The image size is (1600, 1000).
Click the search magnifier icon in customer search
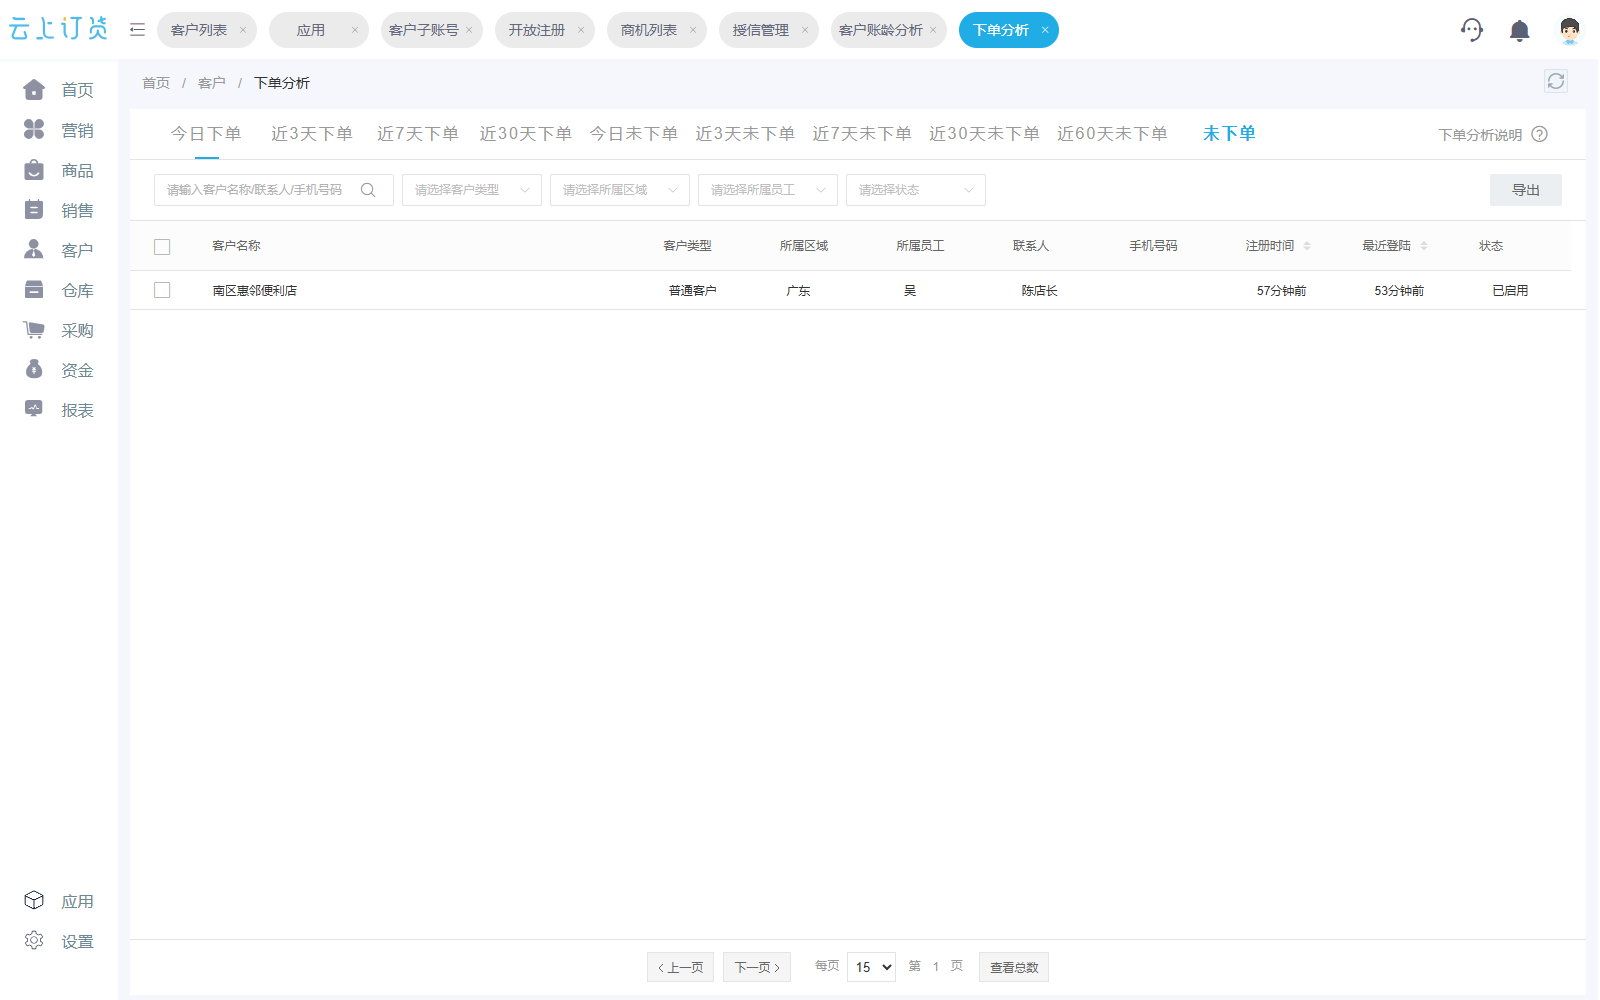(x=368, y=190)
